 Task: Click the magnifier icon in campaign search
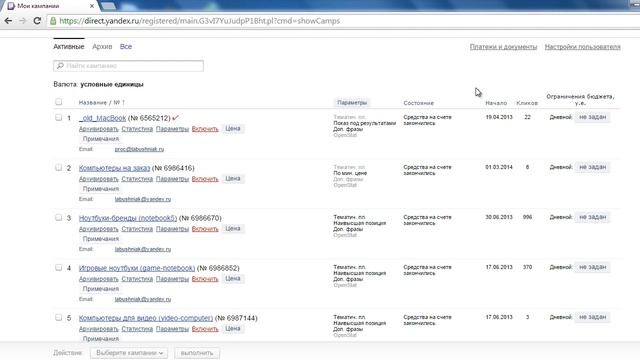[60, 66]
